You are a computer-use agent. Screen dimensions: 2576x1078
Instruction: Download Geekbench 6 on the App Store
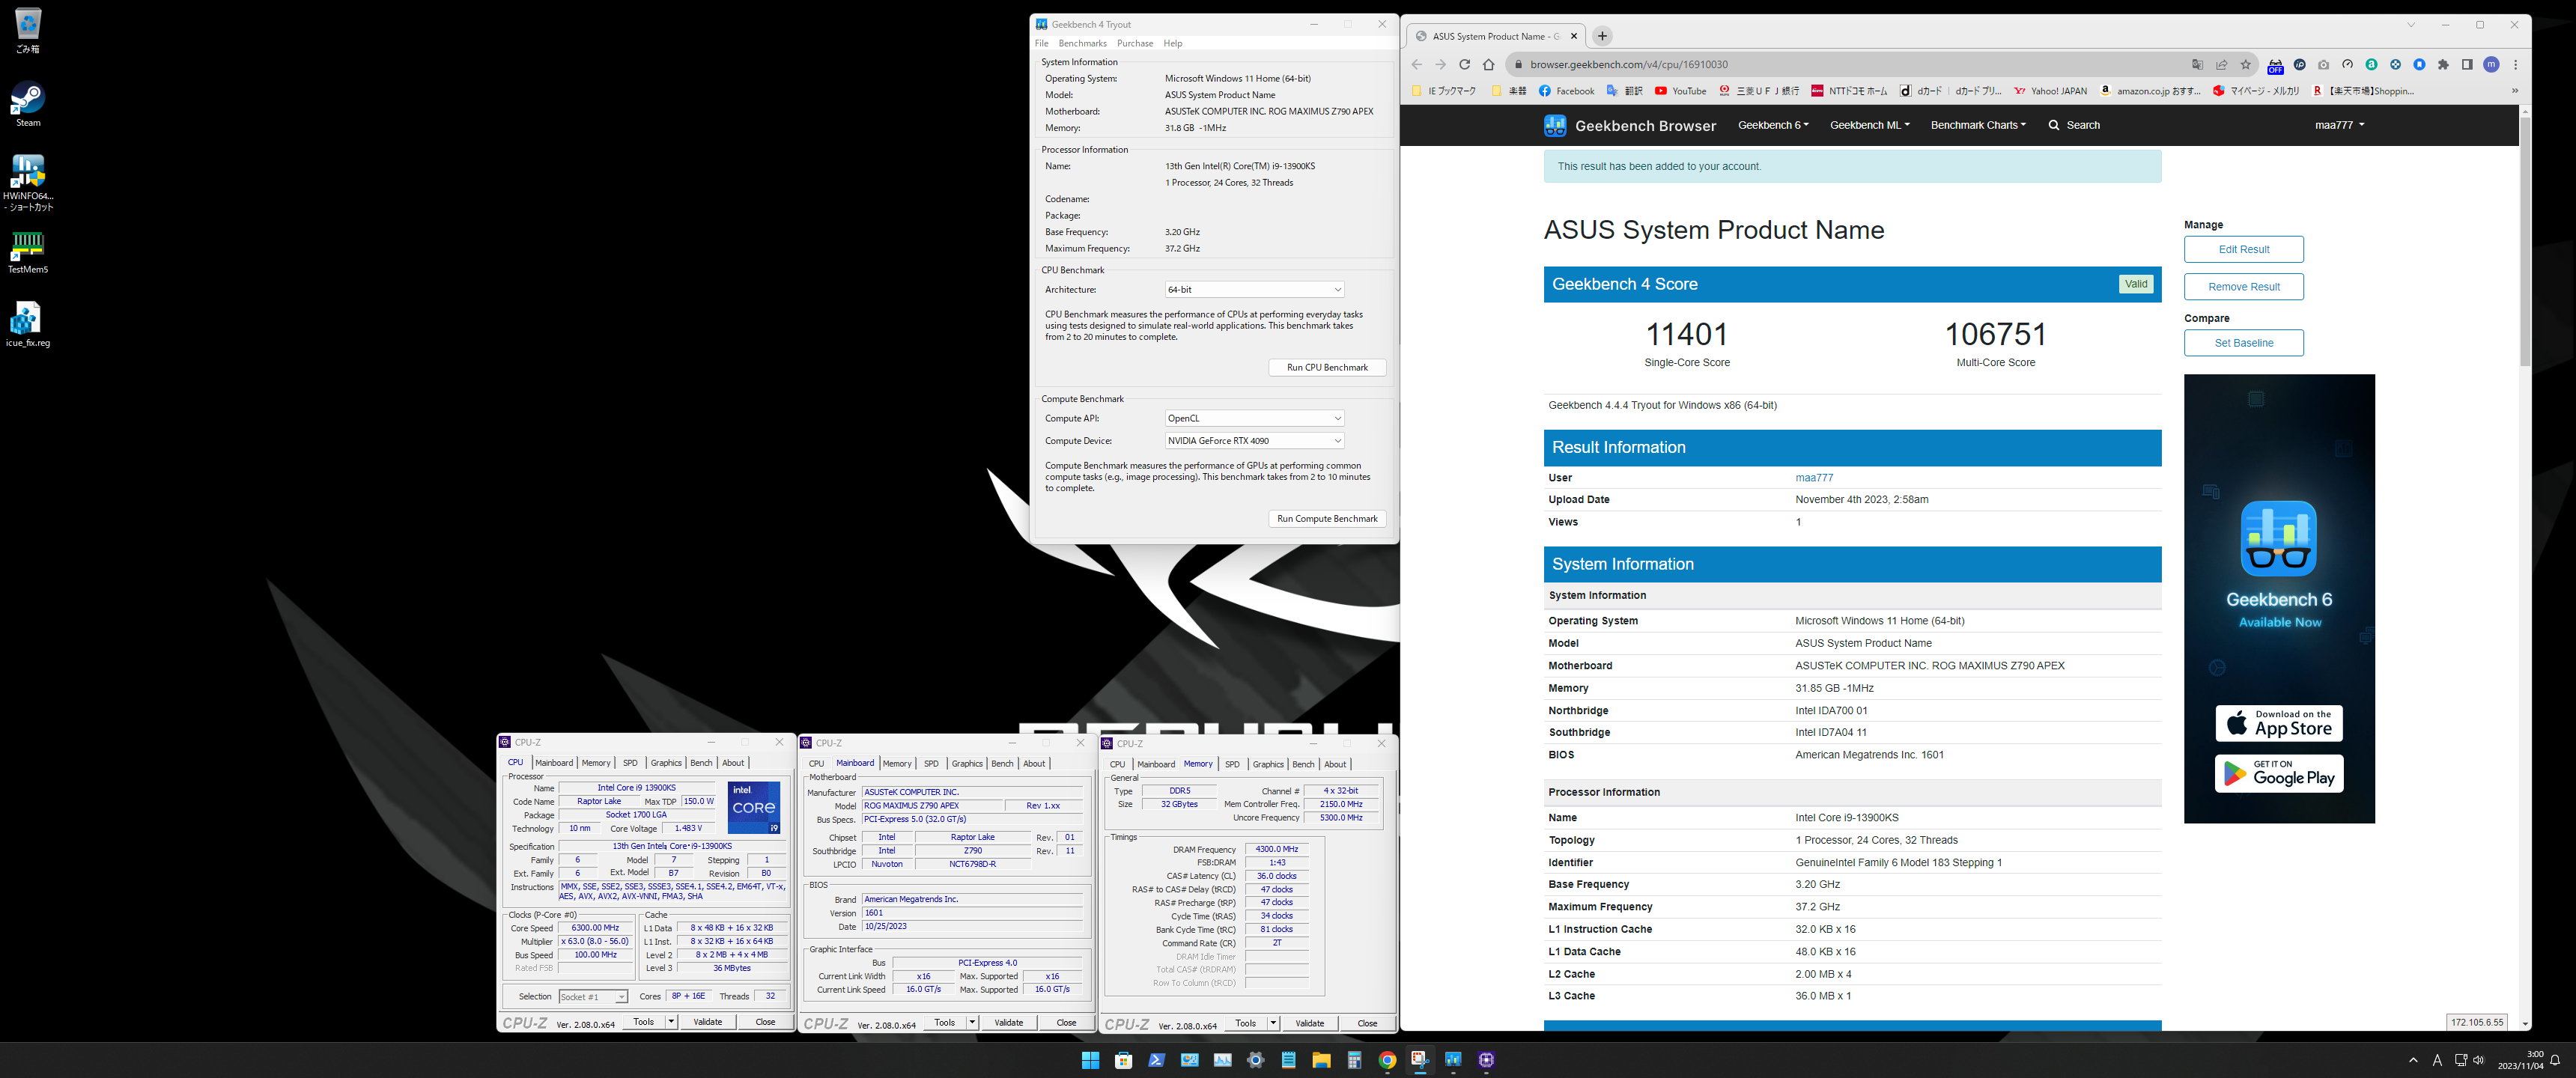pos(2279,723)
